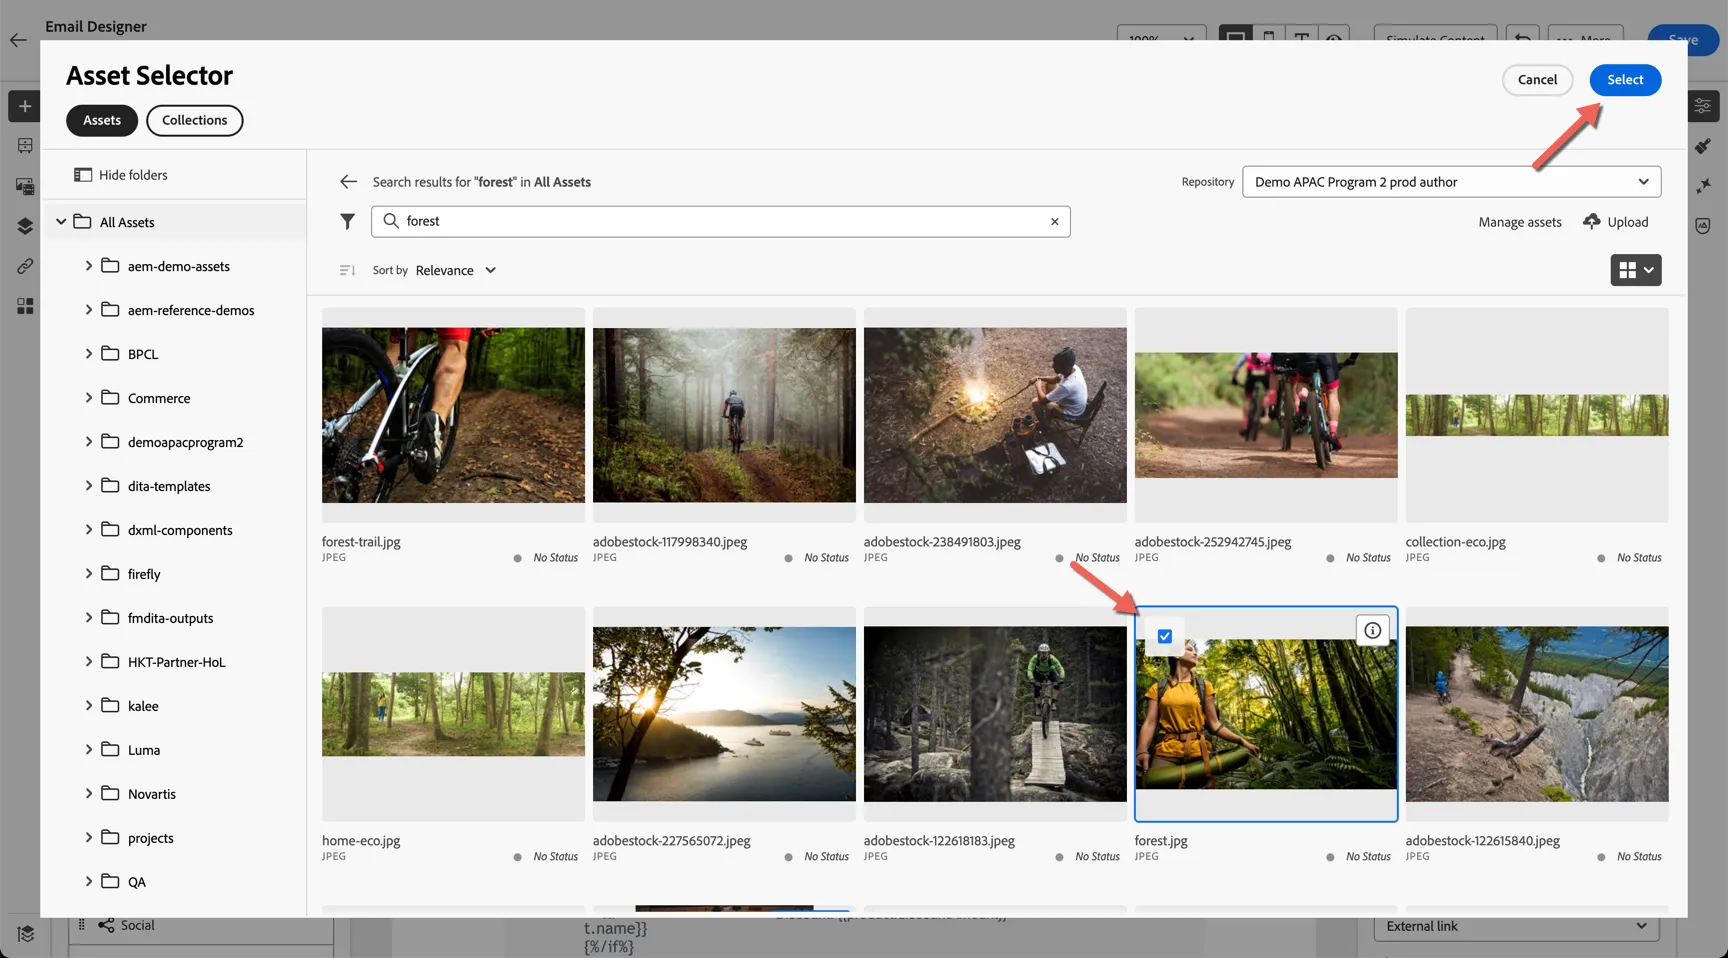Click the Upload cloud icon

point(1592,221)
